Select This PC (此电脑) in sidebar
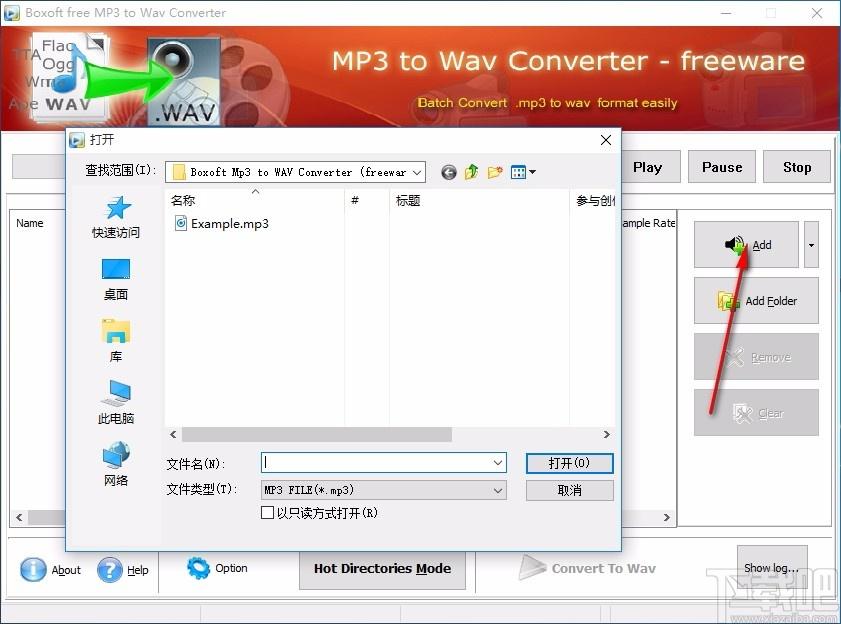The width and height of the screenshot is (841, 624). click(116, 402)
